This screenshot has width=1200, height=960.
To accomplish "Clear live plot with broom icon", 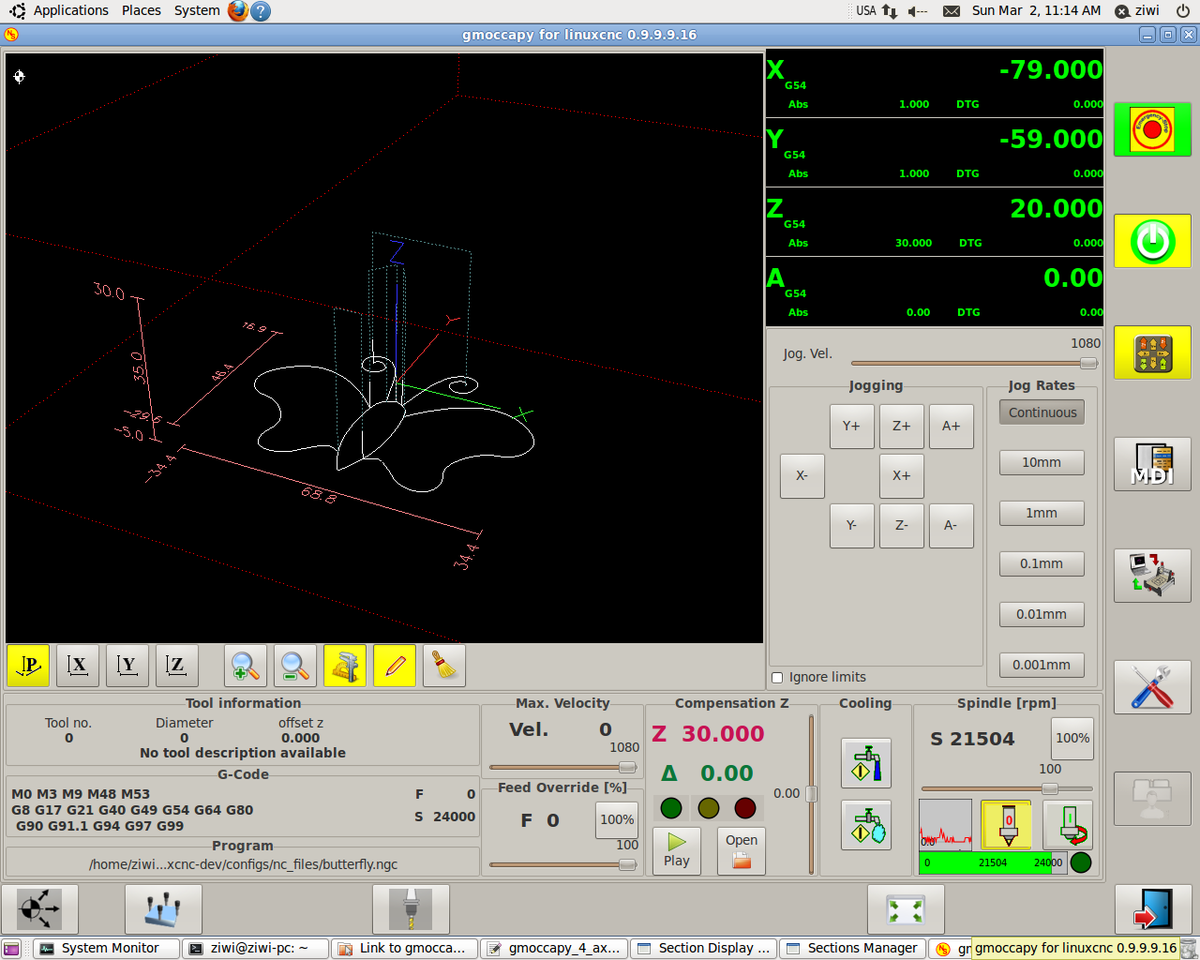I will pyautogui.click(x=444, y=665).
